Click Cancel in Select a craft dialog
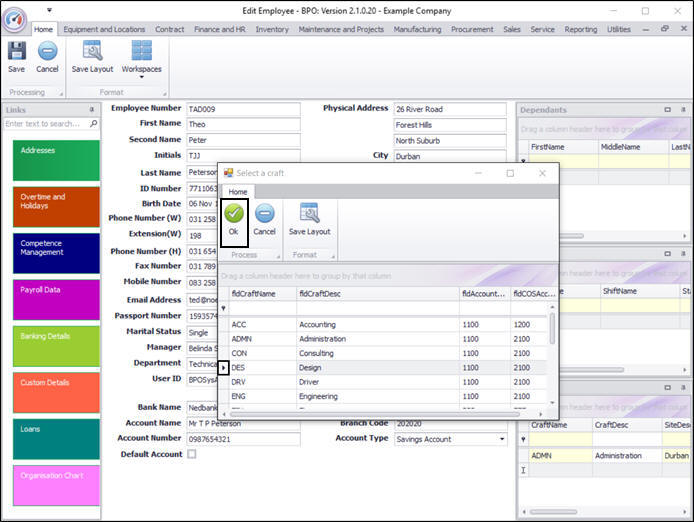Screen dimensions: 694x522 (x=264, y=220)
